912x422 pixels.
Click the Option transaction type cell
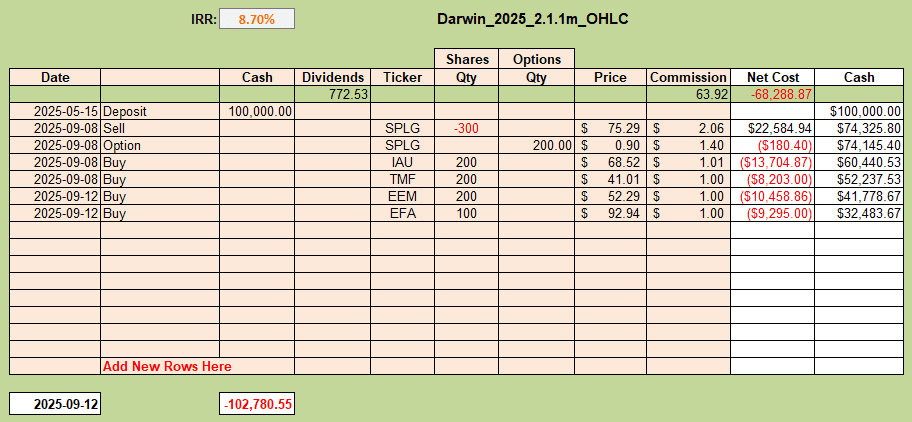tap(160, 145)
